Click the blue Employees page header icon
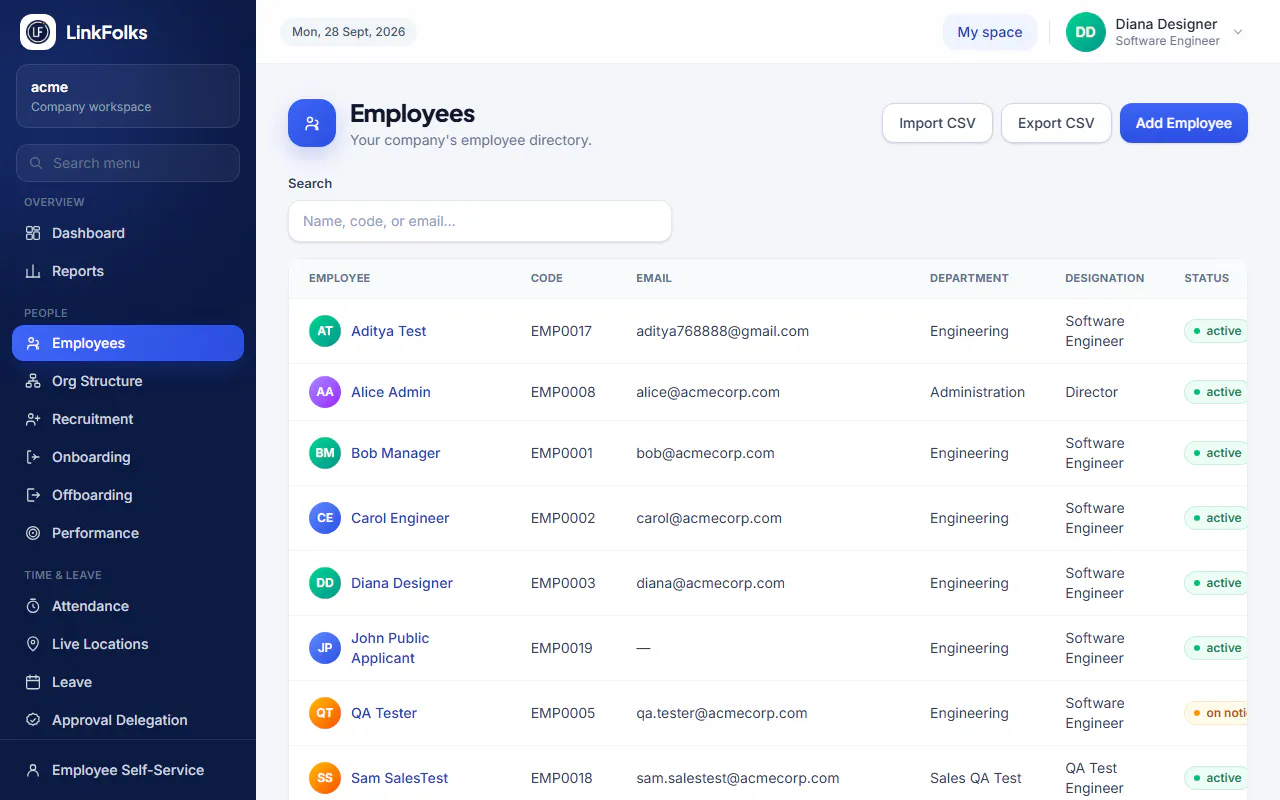The height and width of the screenshot is (800, 1280). click(312, 123)
